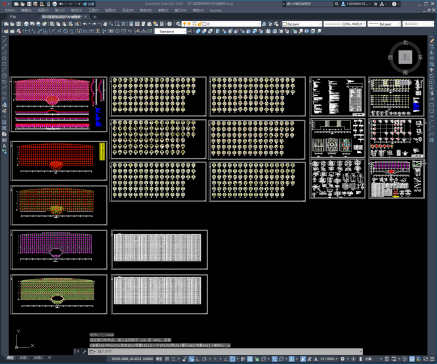
Task: Open the View menu
Action: [x=43, y=10]
